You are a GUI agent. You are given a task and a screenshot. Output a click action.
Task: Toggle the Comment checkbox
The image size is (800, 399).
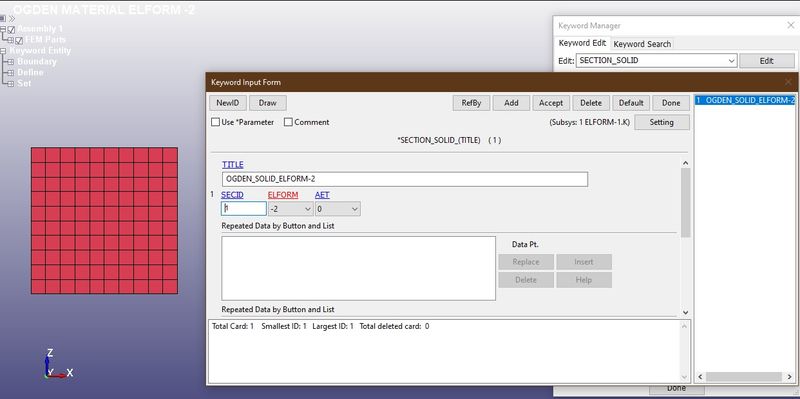click(288, 122)
